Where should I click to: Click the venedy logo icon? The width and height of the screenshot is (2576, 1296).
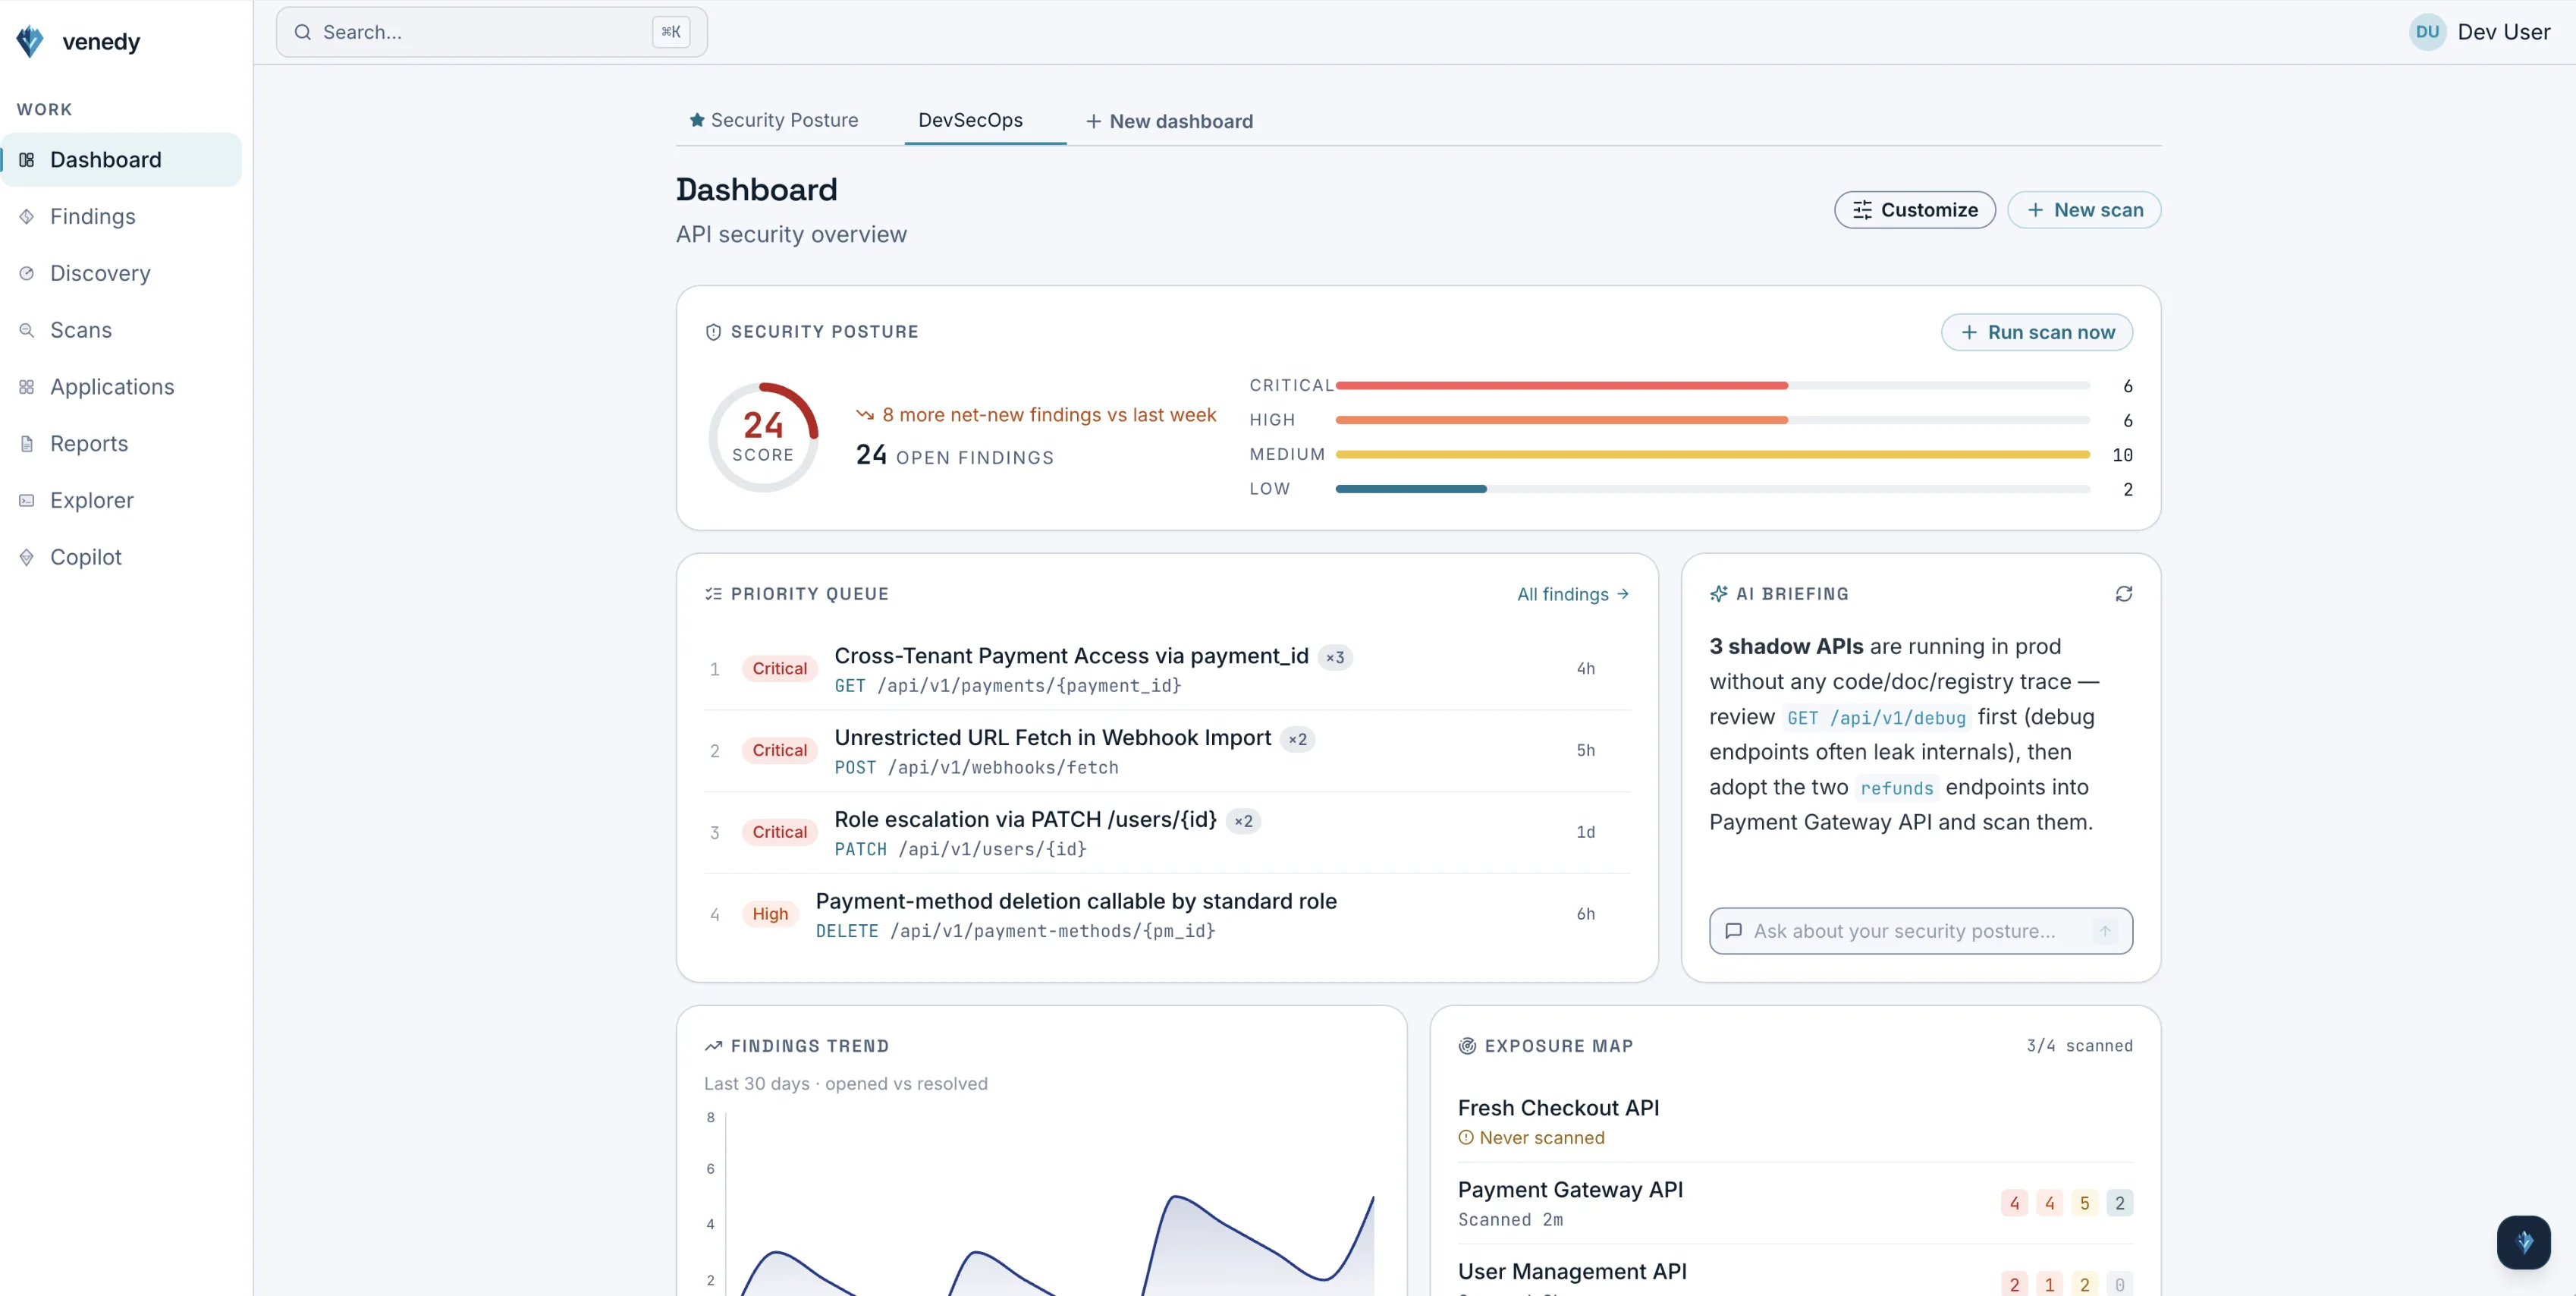point(30,41)
